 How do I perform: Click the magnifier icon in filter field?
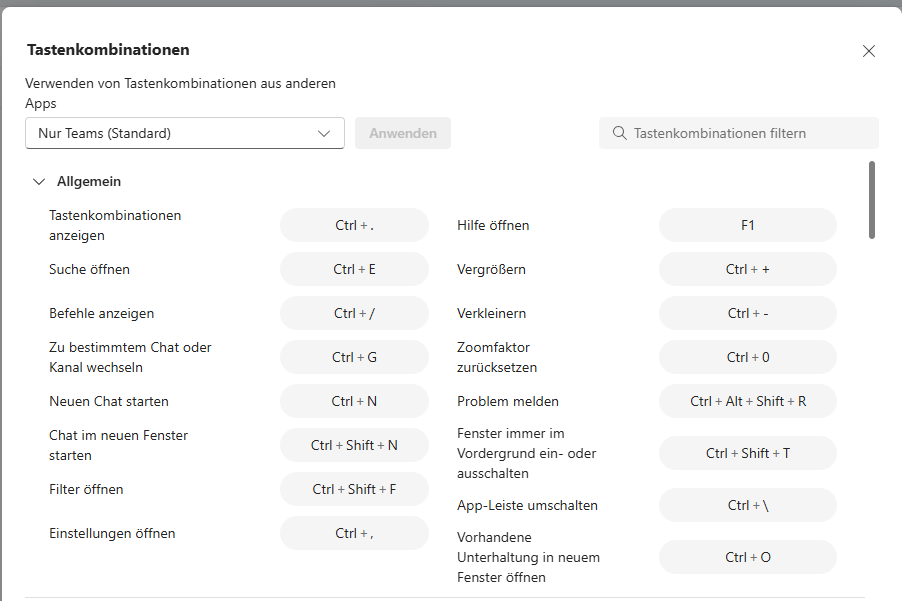[620, 133]
